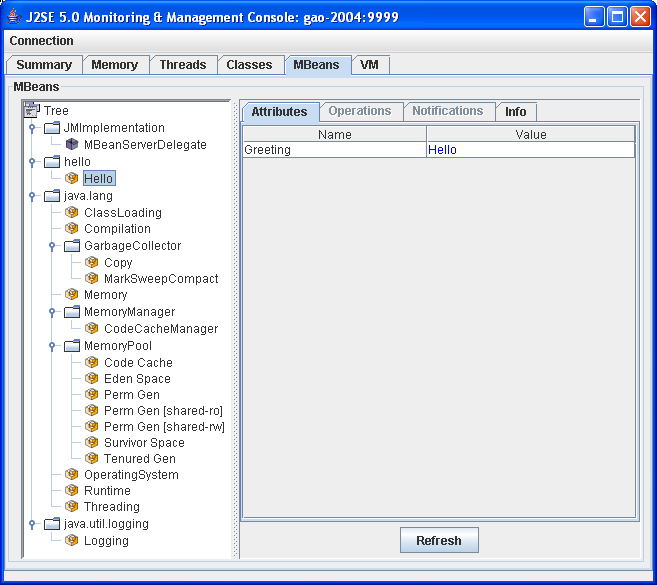Switch to the Classes tab
The width and height of the screenshot is (657, 585).
(x=250, y=65)
